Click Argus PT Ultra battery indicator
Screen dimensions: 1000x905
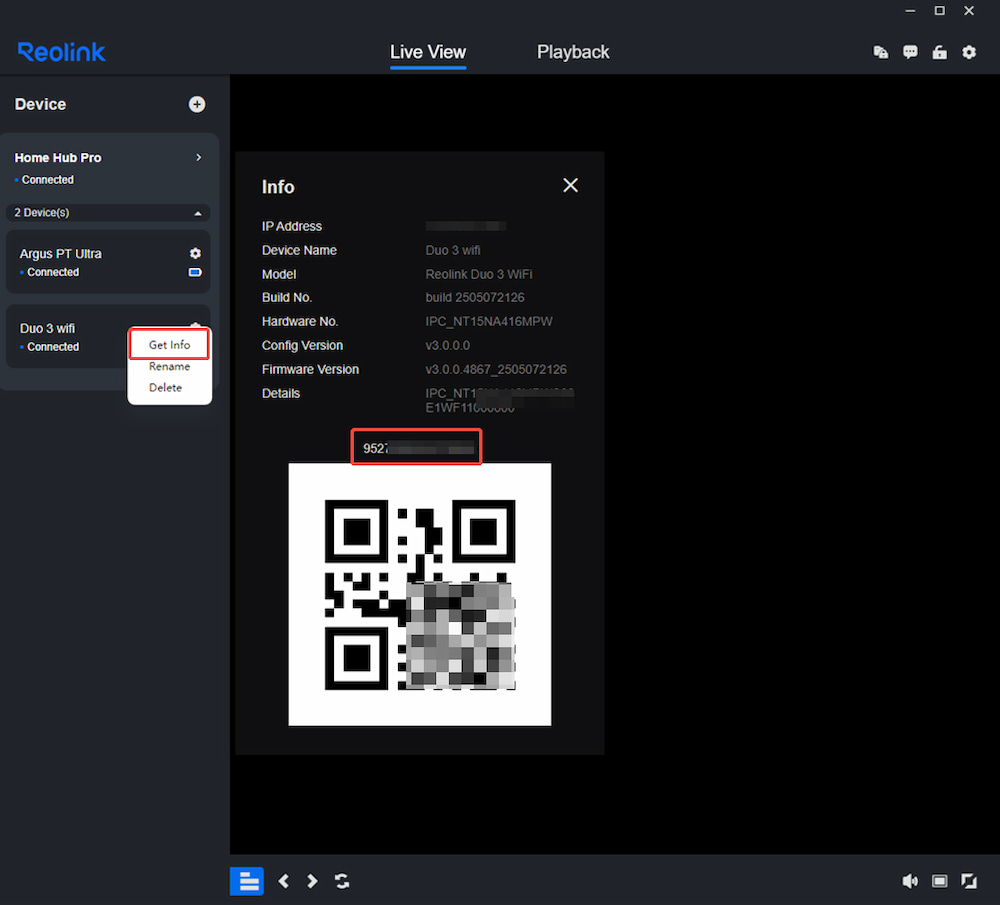[x=195, y=272]
